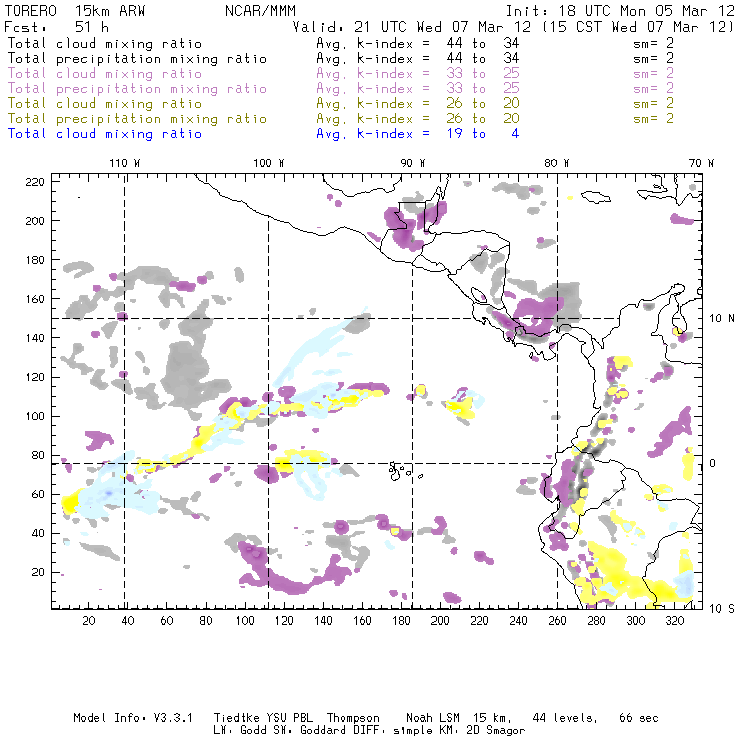This screenshot has height=740, width=740.
Task: Click the '70 W' longitude label
Action: point(701,163)
